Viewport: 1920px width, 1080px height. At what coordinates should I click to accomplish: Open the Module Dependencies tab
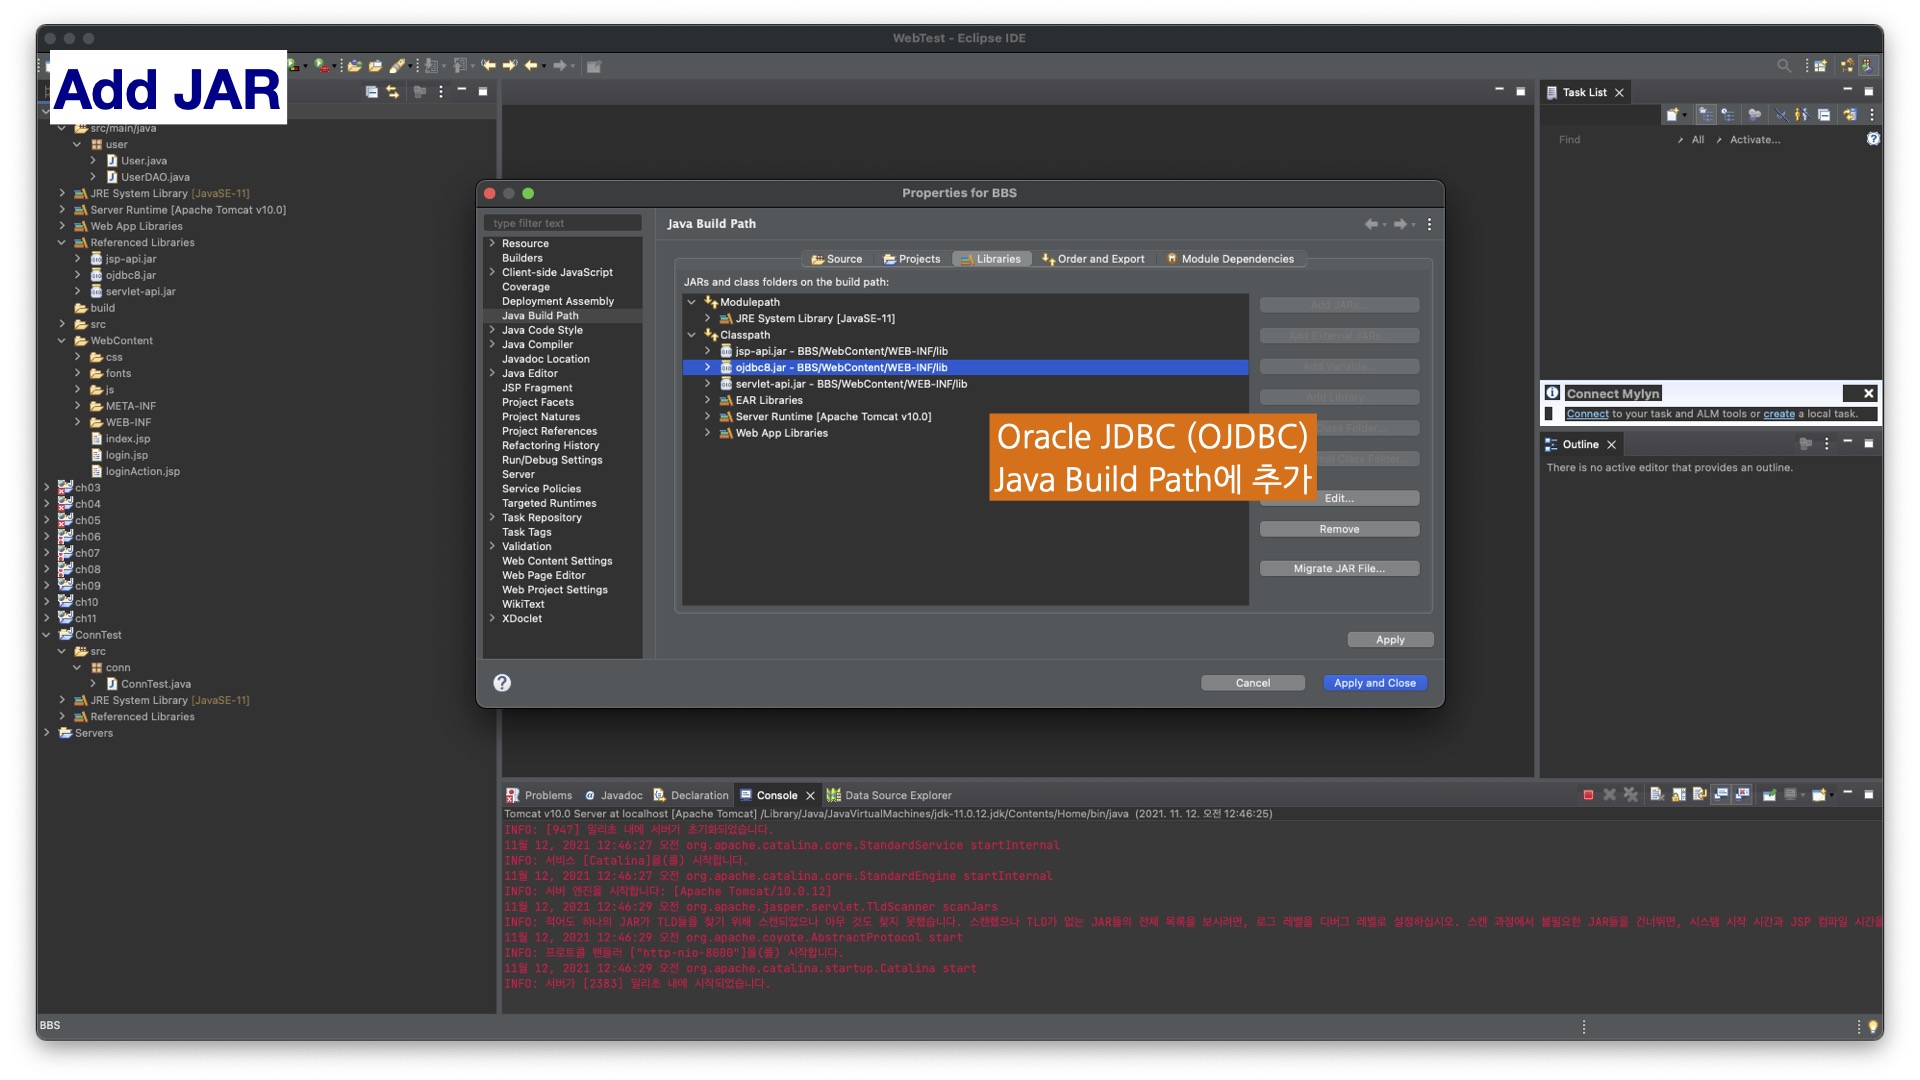[x=1229, y=259]
